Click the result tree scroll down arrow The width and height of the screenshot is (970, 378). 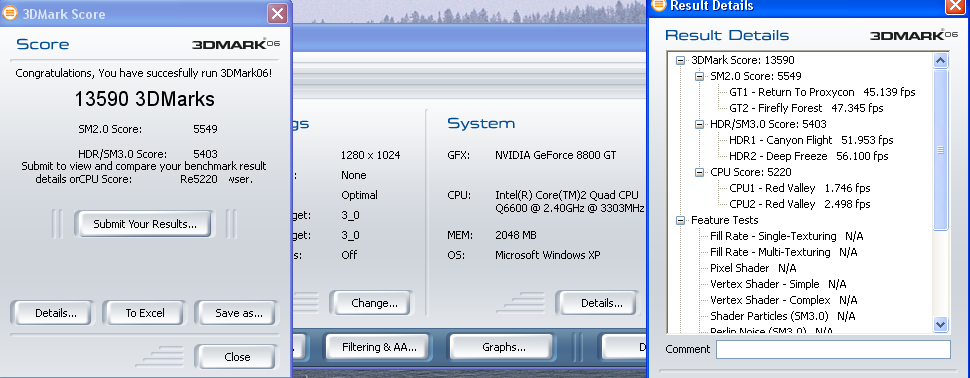tap(940, 324)
